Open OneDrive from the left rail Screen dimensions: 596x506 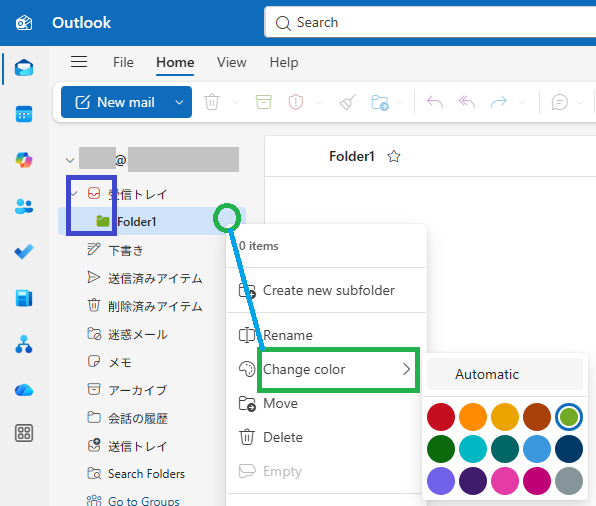coord(24,390)
